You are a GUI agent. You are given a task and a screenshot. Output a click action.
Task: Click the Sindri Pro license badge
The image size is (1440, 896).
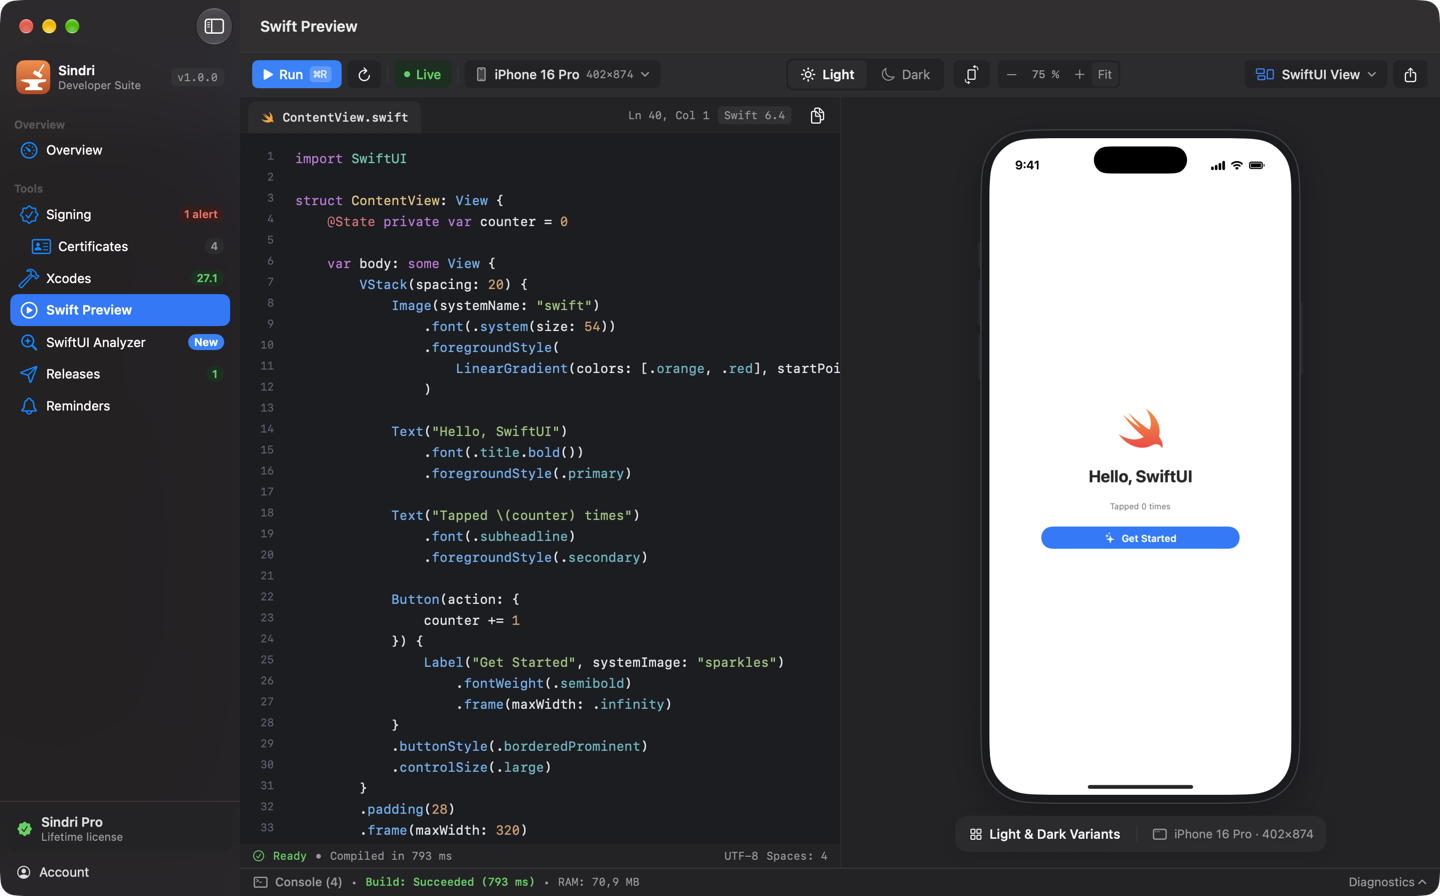(x=120, y=829)
